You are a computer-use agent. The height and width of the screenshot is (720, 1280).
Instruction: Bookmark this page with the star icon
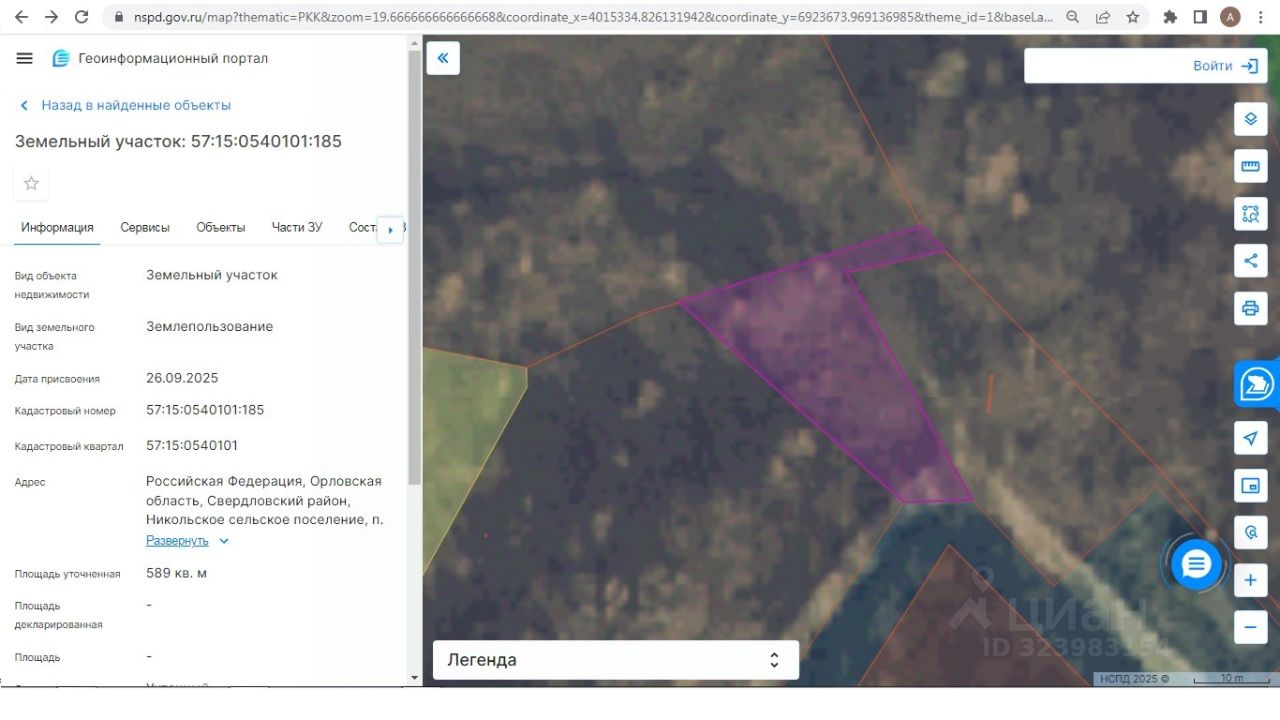(x=1133, y=17)
